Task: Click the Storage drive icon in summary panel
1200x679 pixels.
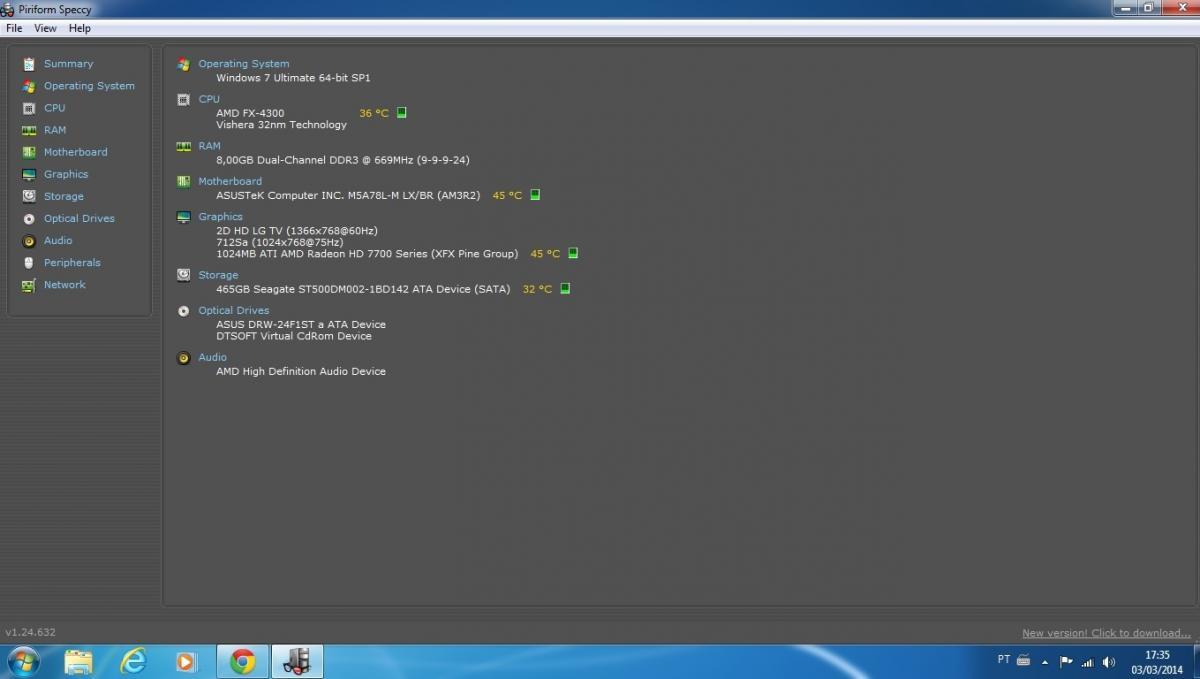Action: click(x=183, y=275)
